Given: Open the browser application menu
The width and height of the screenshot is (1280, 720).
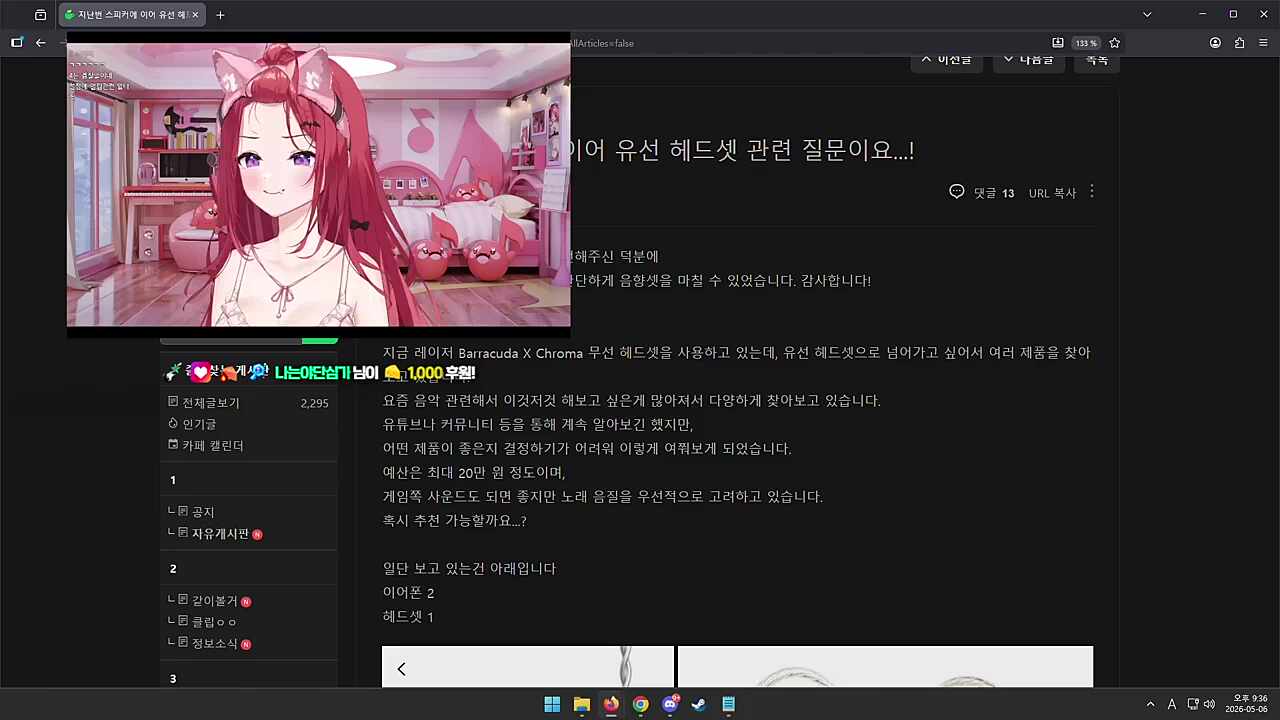Looking at the screenshot, I should tap(1263, 43).
